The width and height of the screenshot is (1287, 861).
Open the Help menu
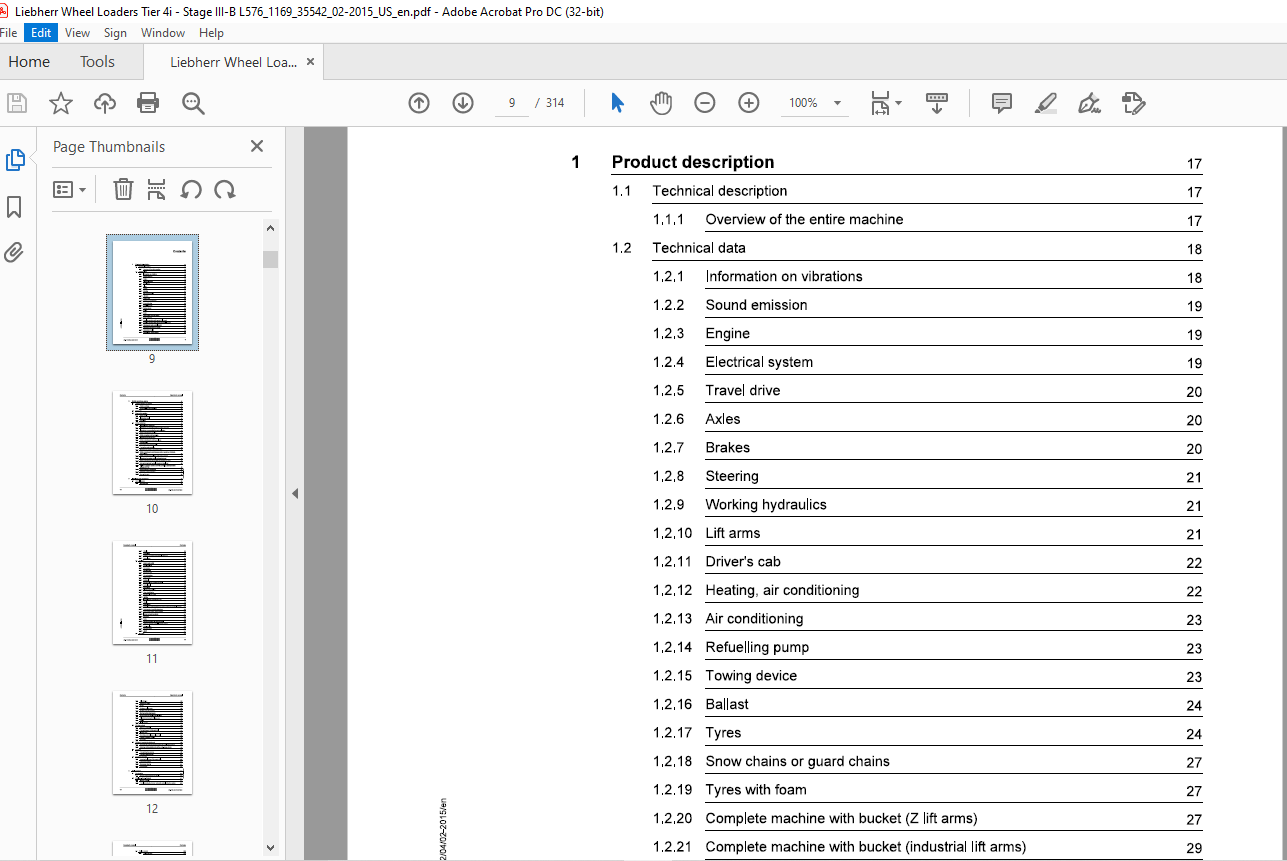pos(211,33)
